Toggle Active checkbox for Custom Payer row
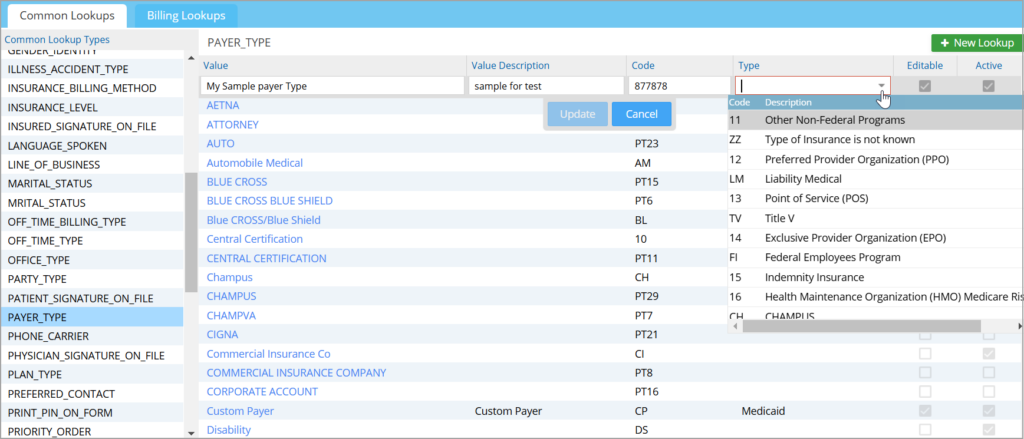The height and width of the screenshot is (439, 1024). [988, 411]
